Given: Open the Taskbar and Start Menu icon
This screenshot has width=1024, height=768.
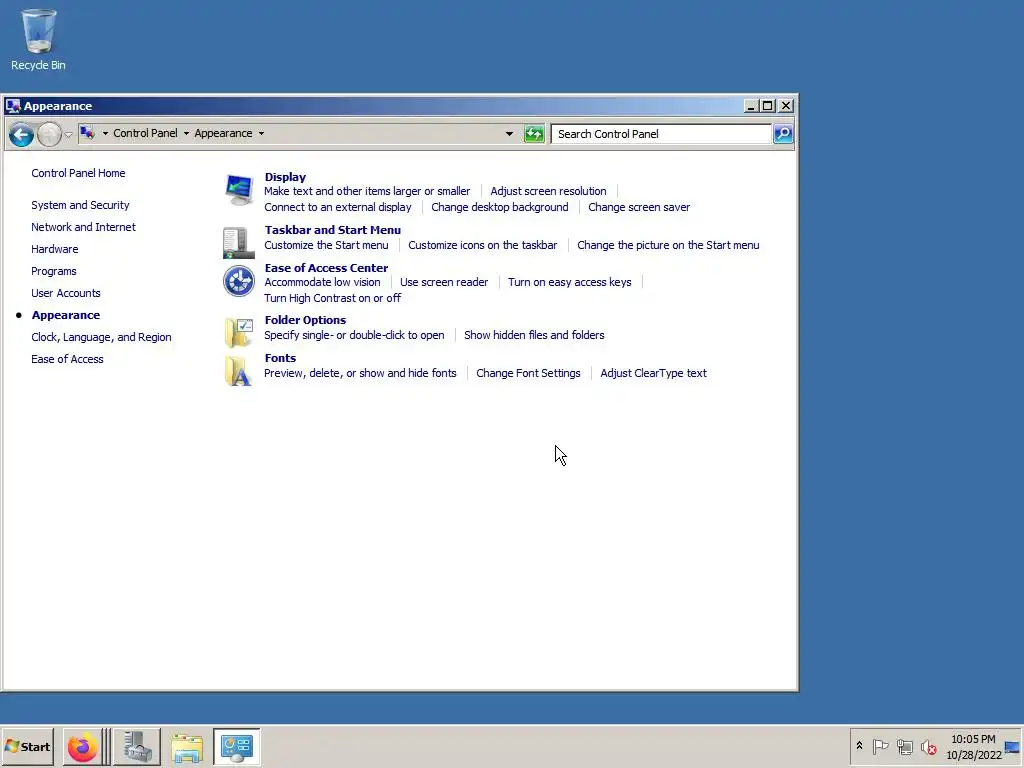Looking at the screenshot, I should pos(238,243).
